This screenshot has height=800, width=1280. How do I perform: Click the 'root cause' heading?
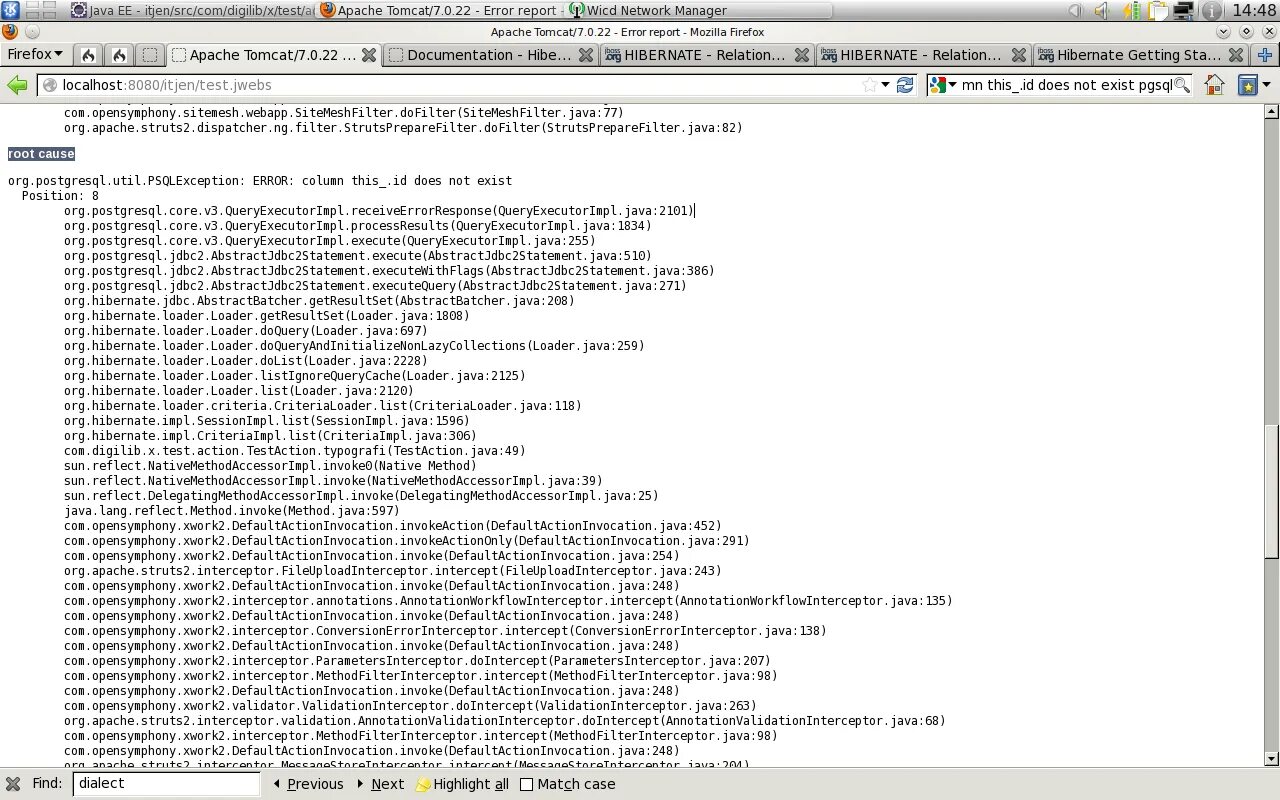point(41,153)
